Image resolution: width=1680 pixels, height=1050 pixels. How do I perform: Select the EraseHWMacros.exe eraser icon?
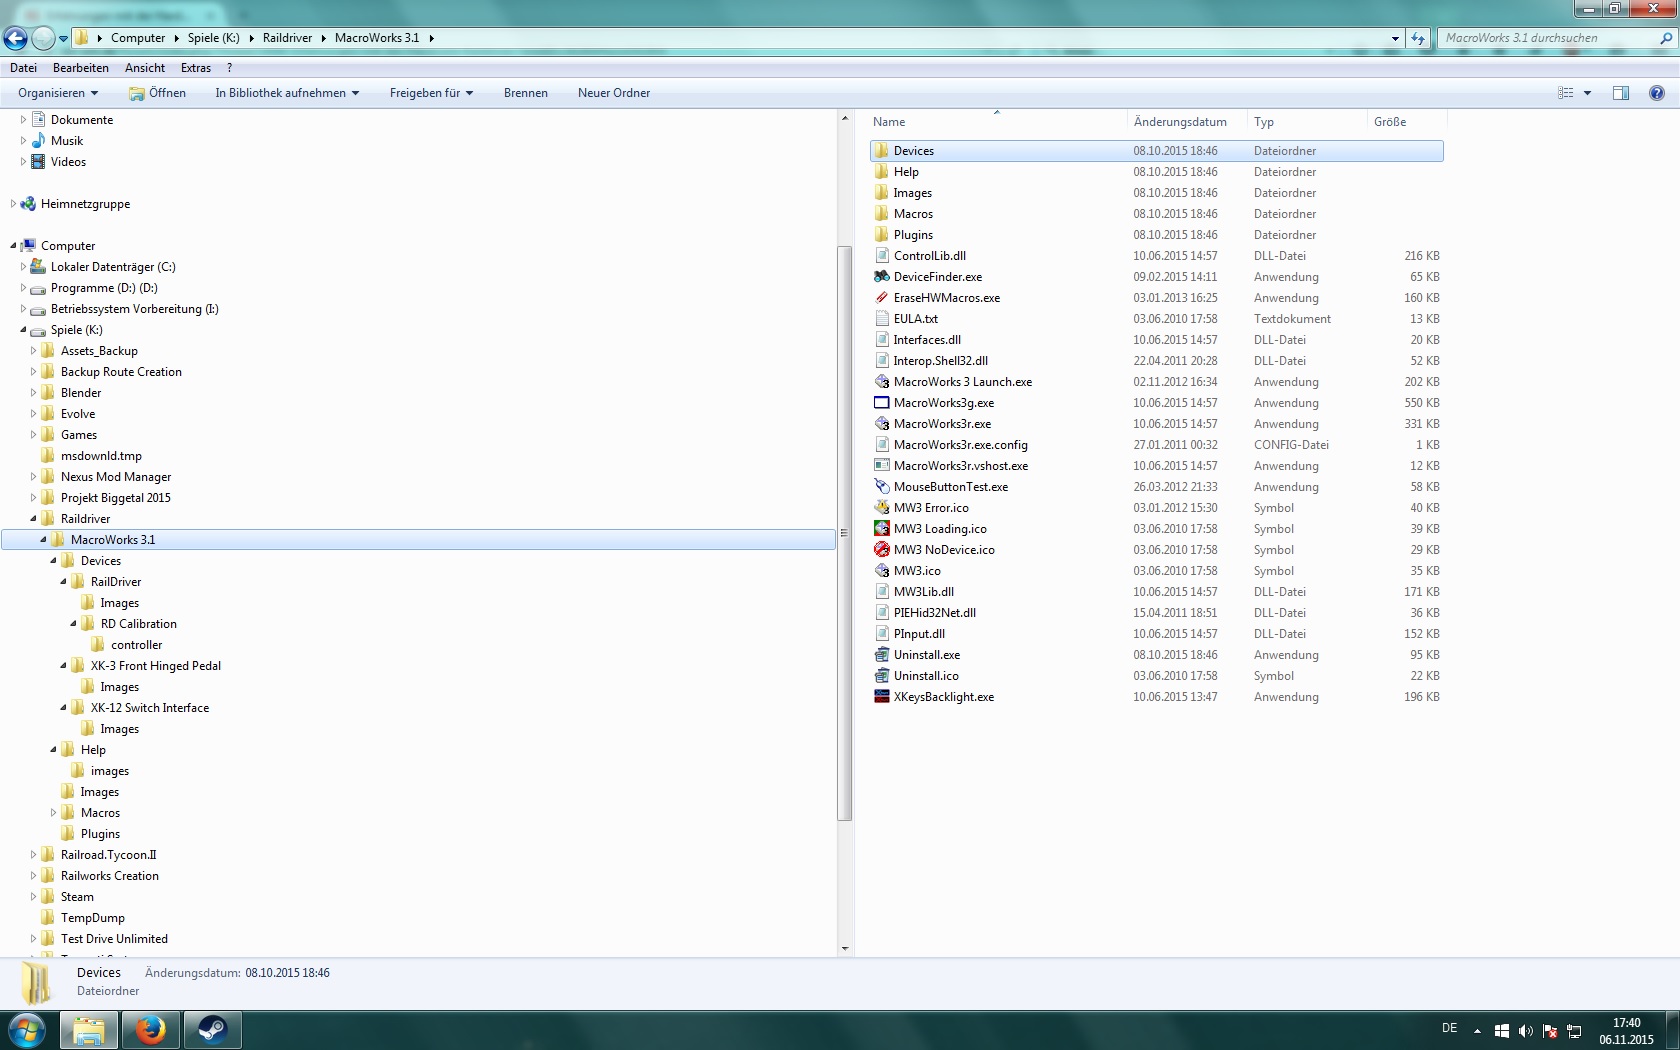click(x=881, y=298)
